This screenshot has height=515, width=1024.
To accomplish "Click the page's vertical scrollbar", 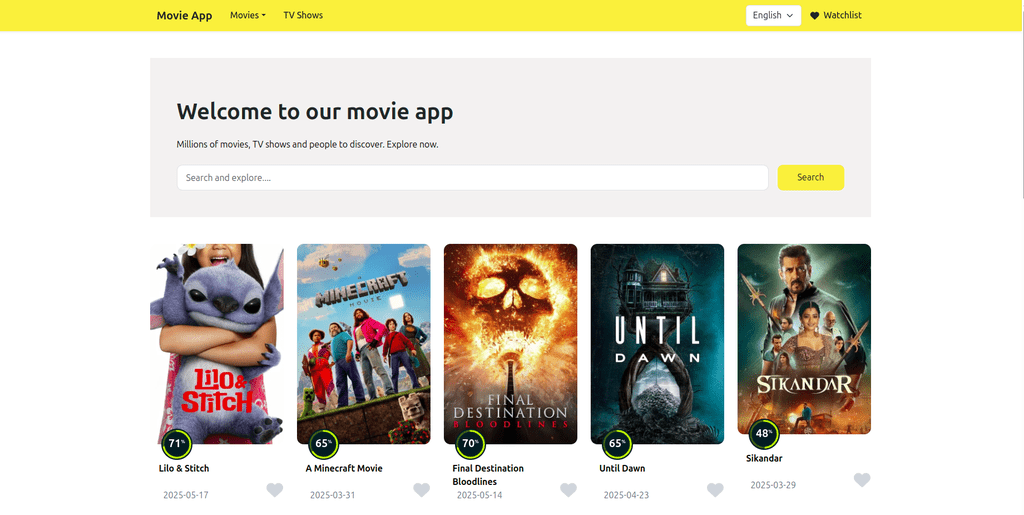I will (1021, 98).
